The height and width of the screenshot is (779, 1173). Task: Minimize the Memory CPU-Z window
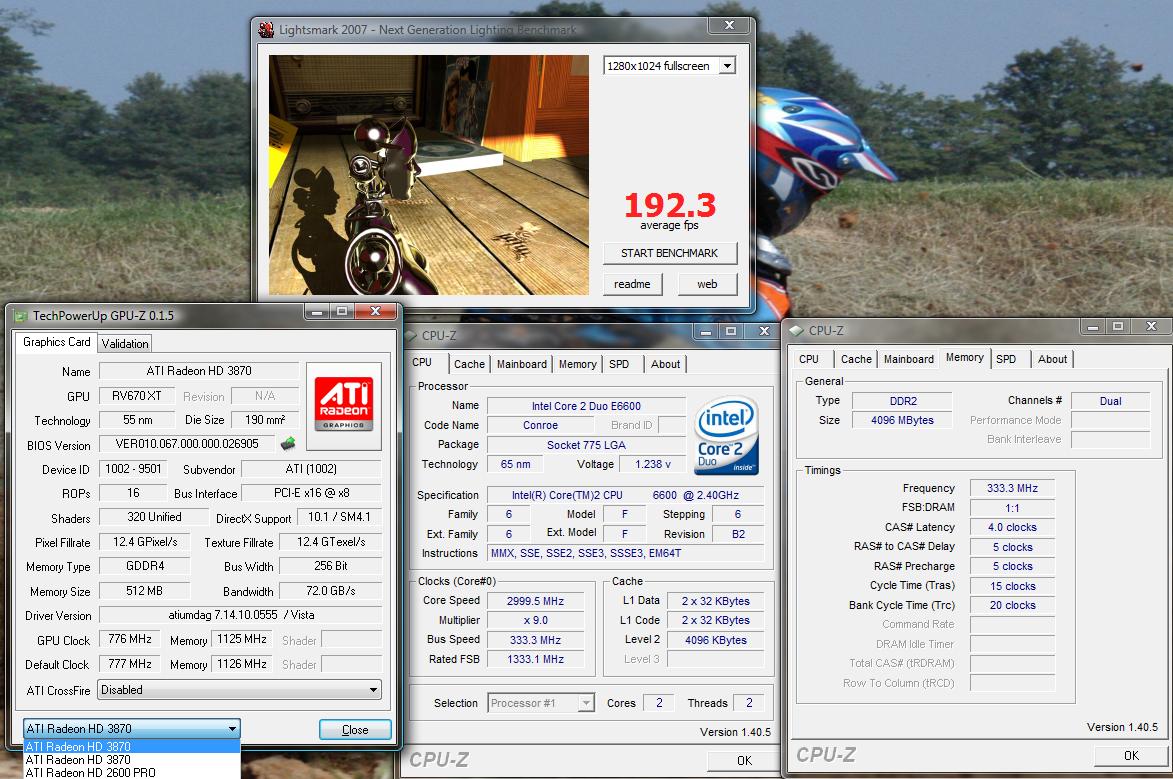(1093, 326)
